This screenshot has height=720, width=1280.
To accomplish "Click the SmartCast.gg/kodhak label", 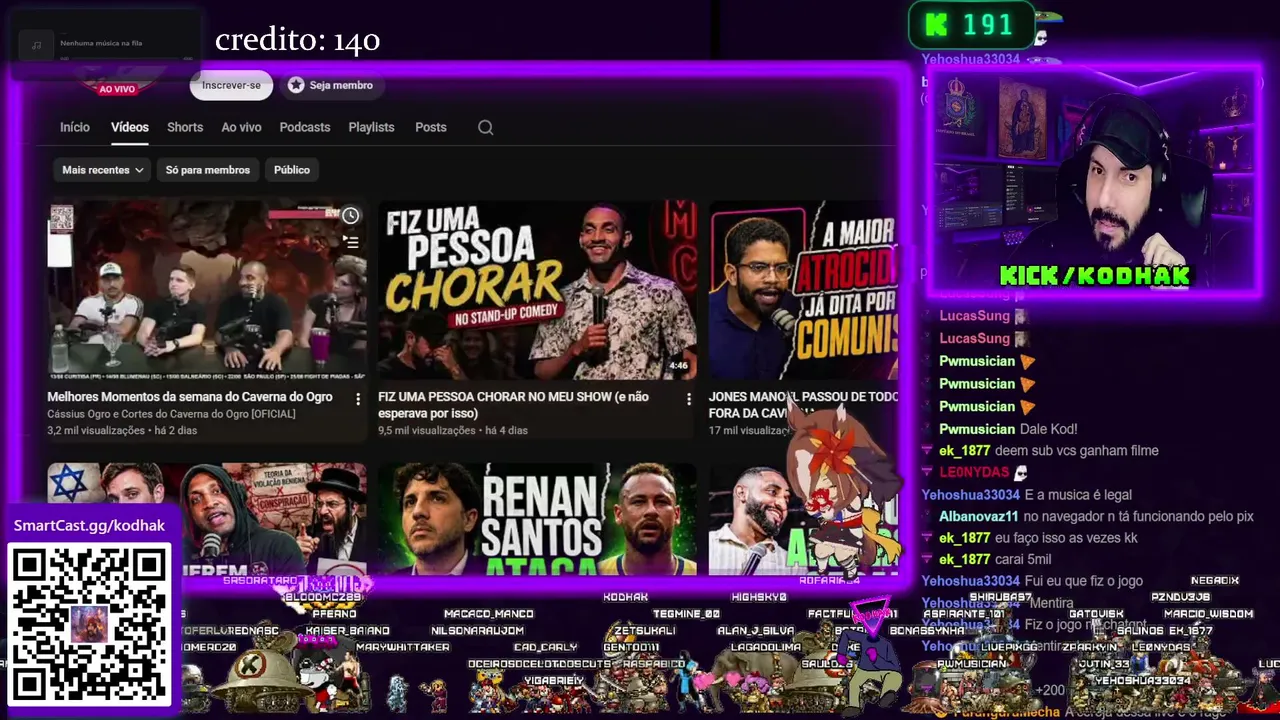I will click(x=89, y=526).
